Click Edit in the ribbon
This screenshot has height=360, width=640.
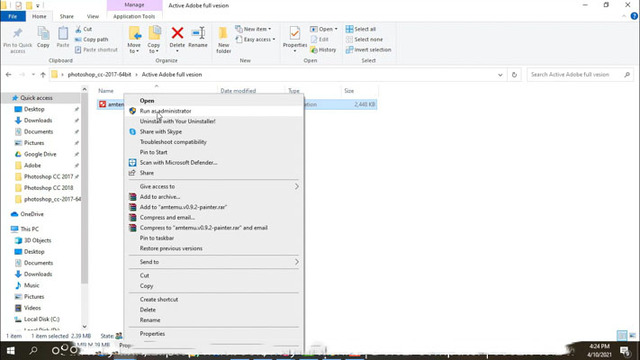pyautogui.click(x=320, y=40)
